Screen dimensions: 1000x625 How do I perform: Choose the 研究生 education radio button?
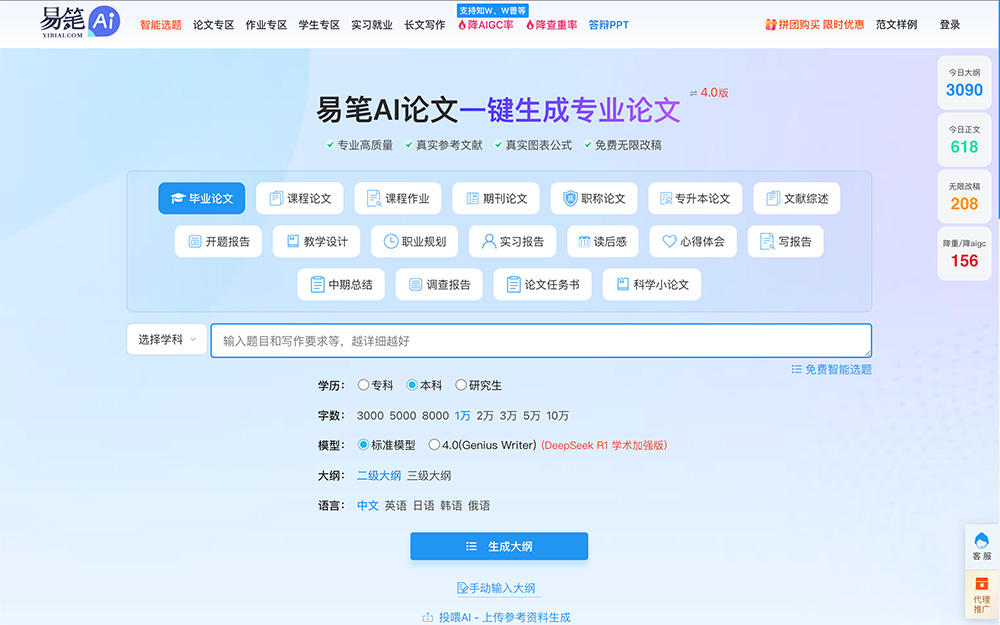pos(461,385)
